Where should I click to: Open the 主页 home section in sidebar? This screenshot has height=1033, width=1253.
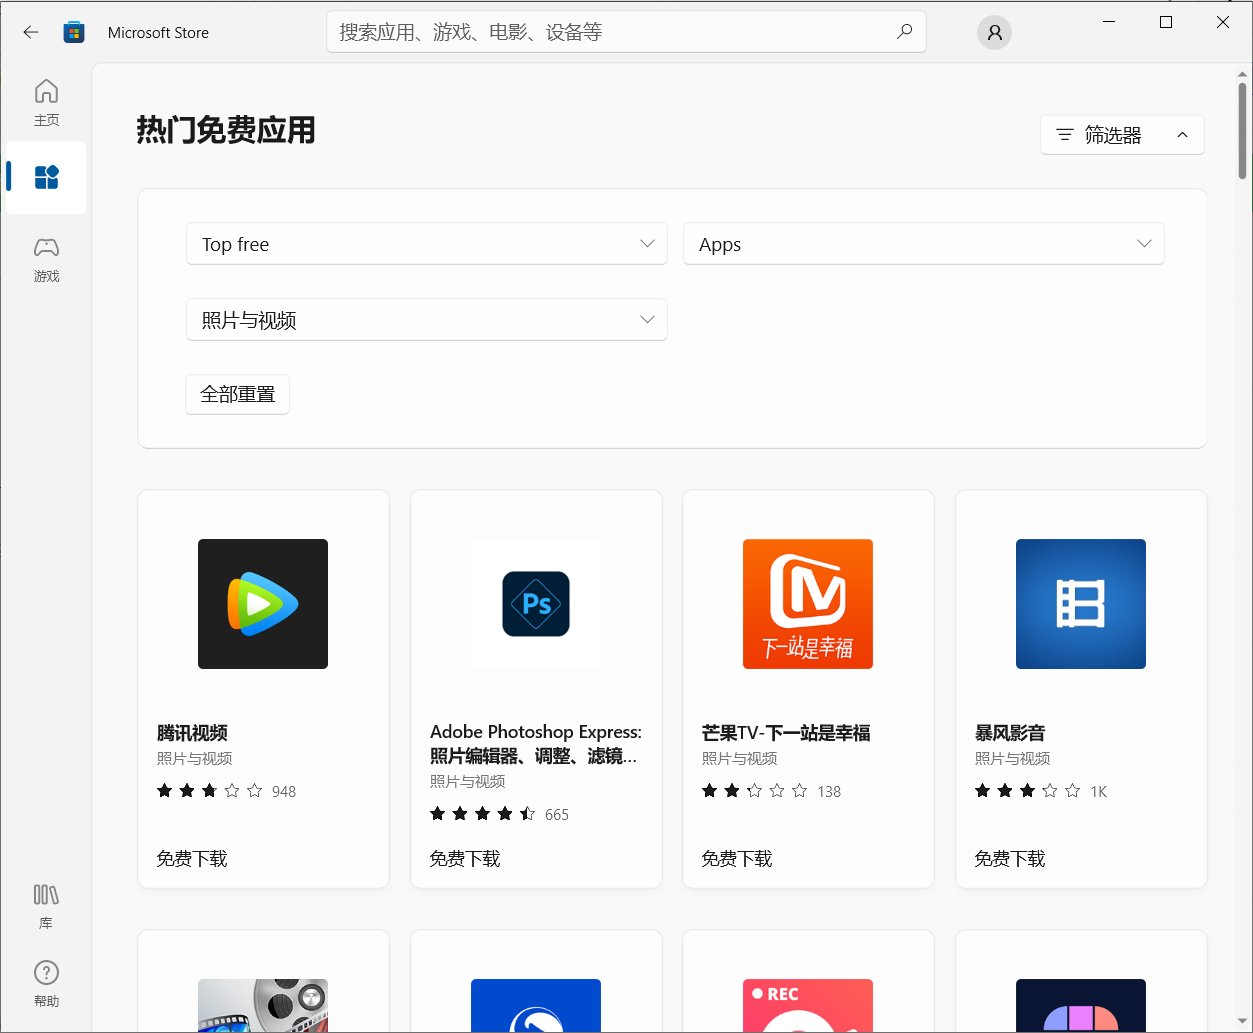[x=46, y=102]
